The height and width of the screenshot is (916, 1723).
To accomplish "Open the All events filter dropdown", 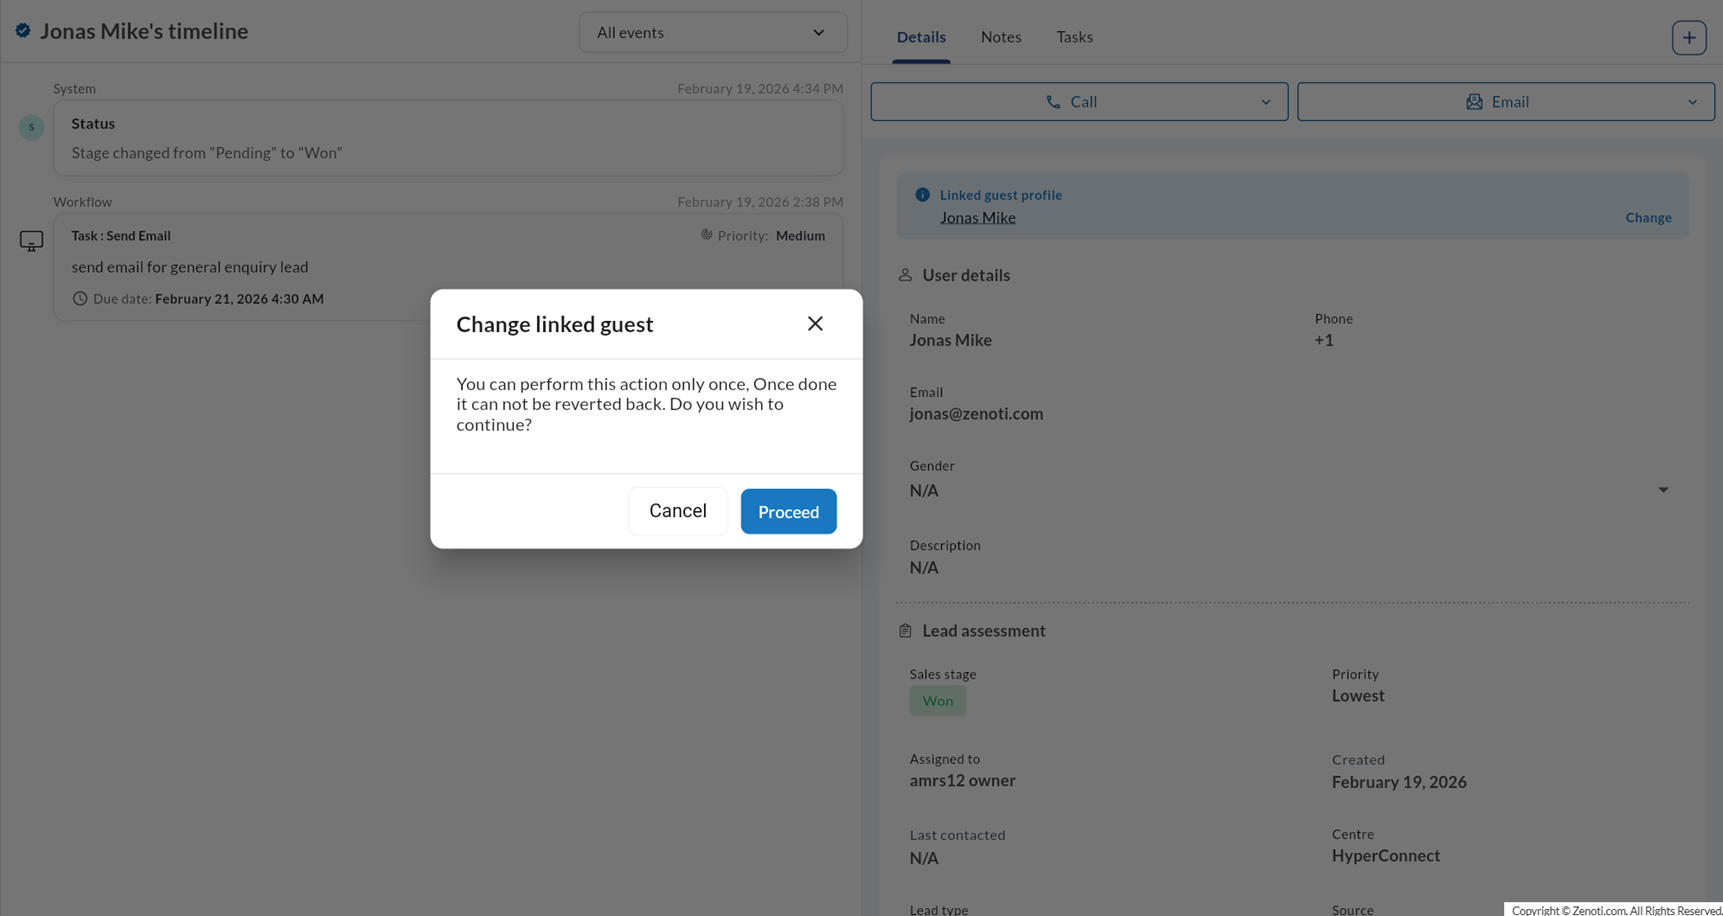I will click(x=712, y=32).
